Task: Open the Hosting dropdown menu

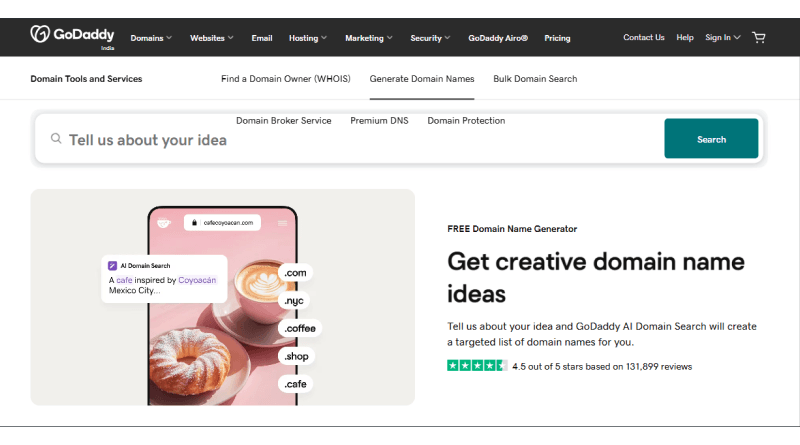Action: tap(308, 38)
